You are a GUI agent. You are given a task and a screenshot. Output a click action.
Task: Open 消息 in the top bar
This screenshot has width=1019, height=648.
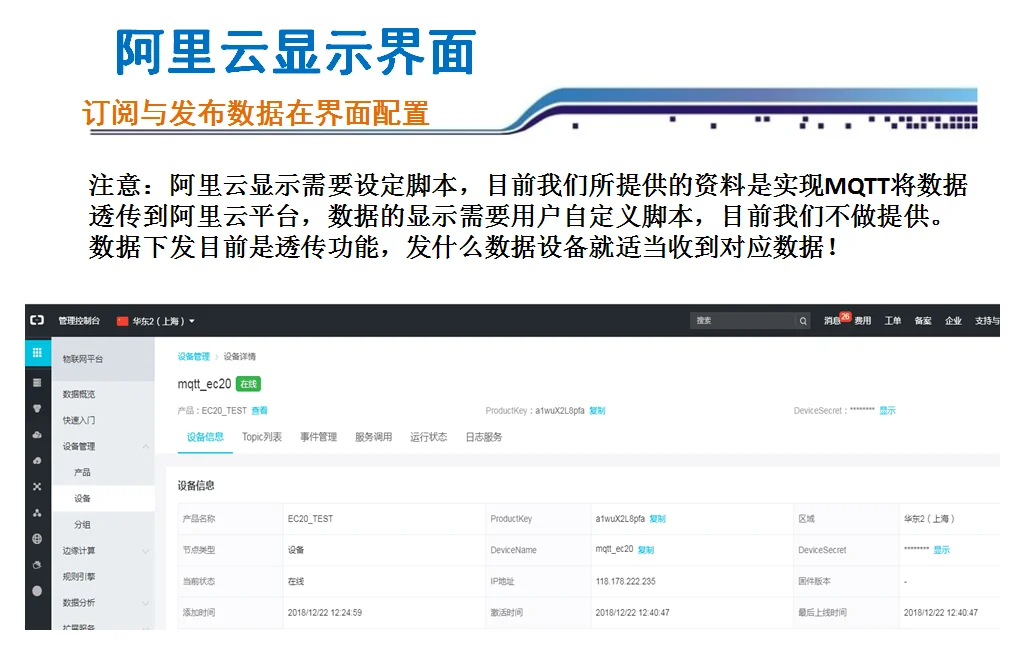coord(832,321)
